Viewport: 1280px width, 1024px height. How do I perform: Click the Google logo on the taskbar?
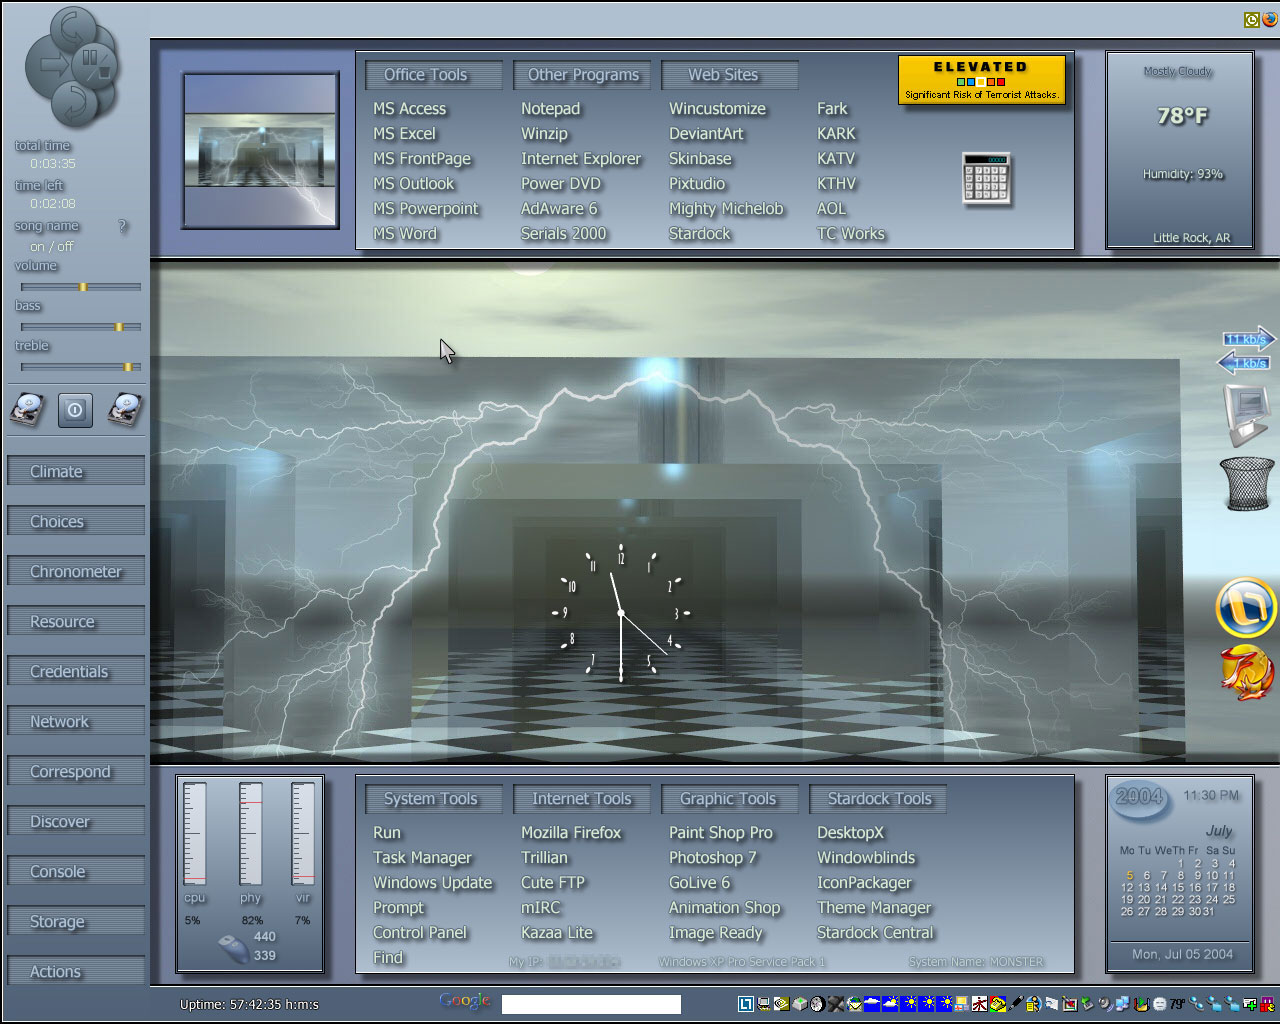coord(465,1001)
